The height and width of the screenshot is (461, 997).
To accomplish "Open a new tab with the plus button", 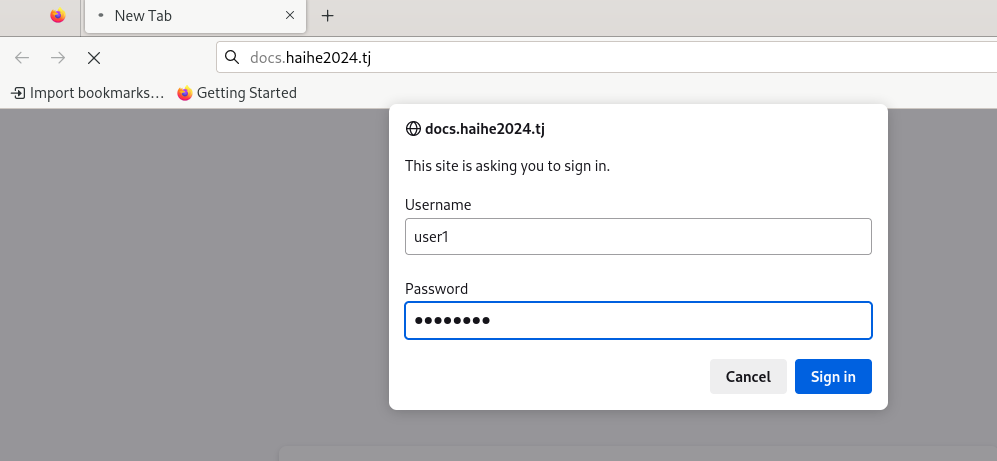I will point(327,16).
